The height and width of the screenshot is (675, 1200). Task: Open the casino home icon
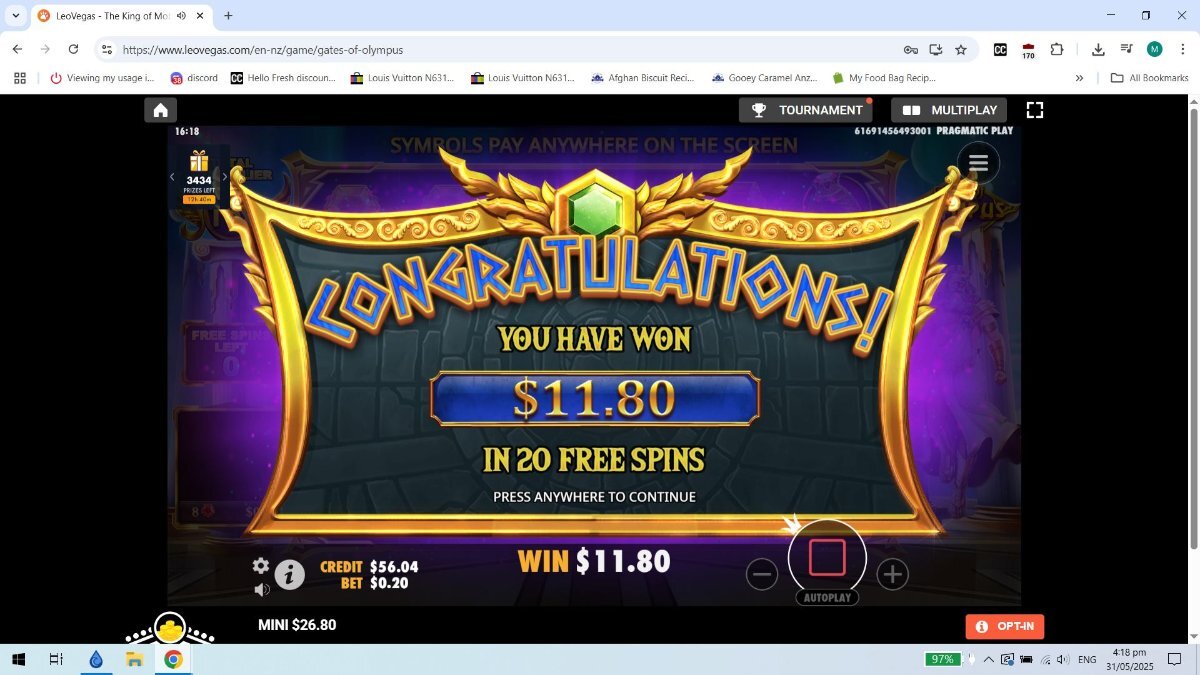point(160,110)
